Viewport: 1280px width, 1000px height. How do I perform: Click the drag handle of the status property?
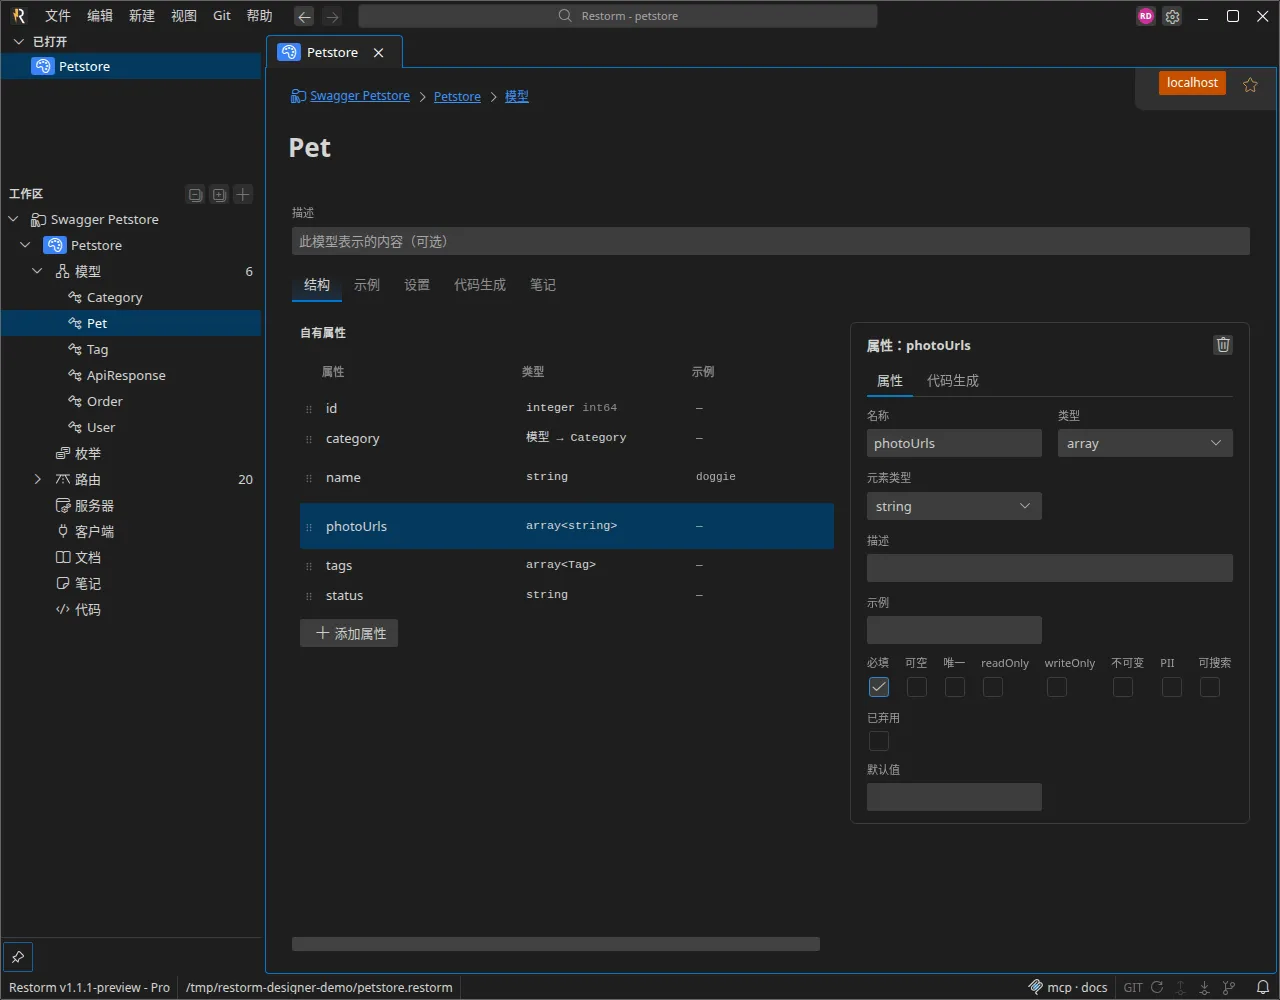(309, 596)
